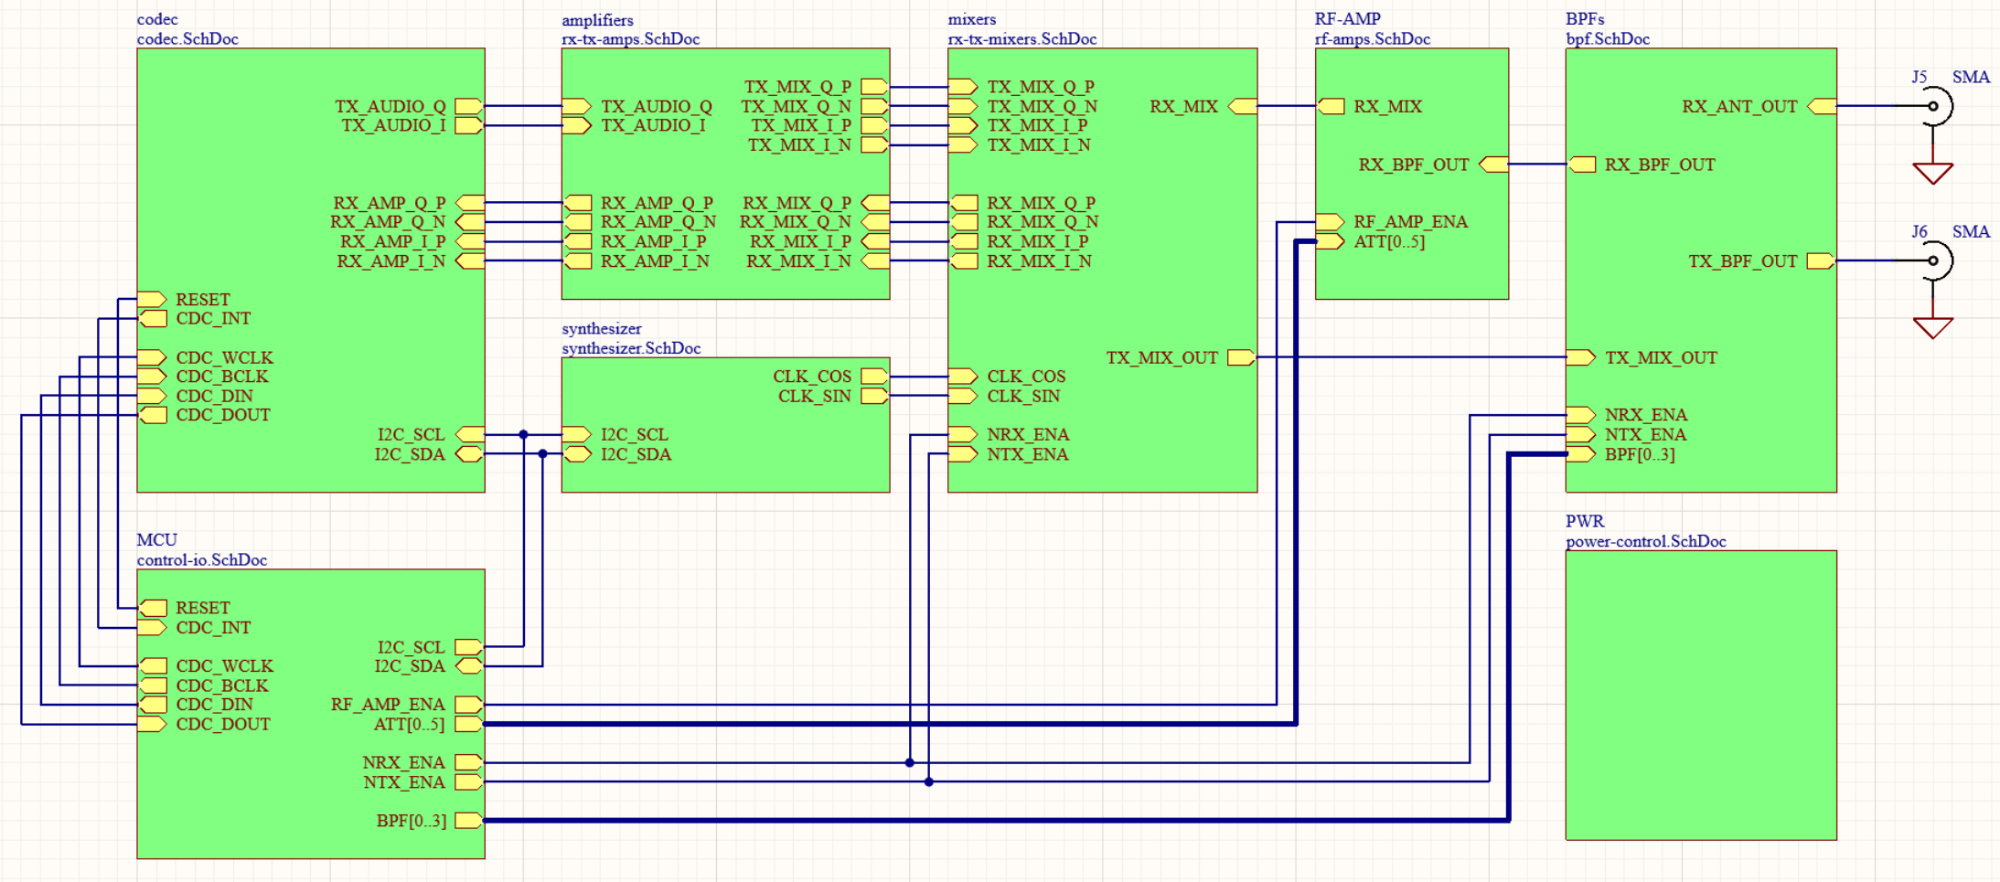
Task: Select TX_MIX_OUT port icon on mixers block
Action: point(1240,358)
